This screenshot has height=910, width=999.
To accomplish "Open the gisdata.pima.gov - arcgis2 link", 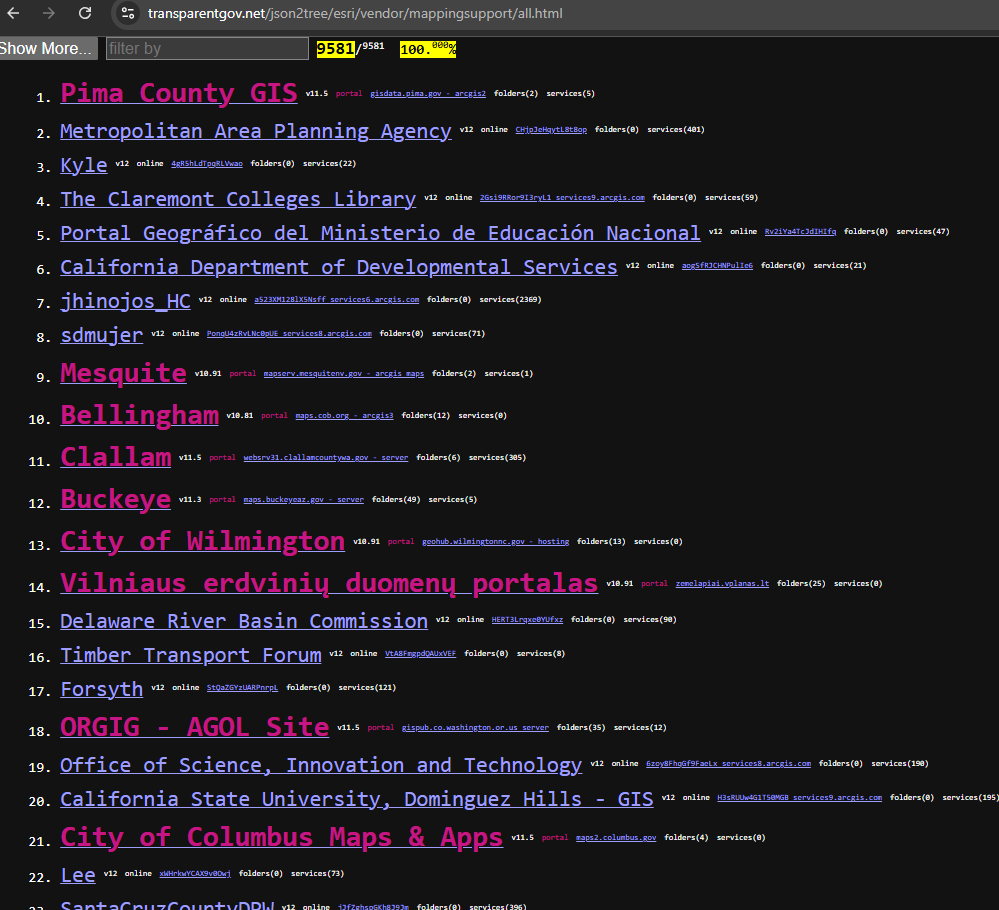I will [428, 94].
